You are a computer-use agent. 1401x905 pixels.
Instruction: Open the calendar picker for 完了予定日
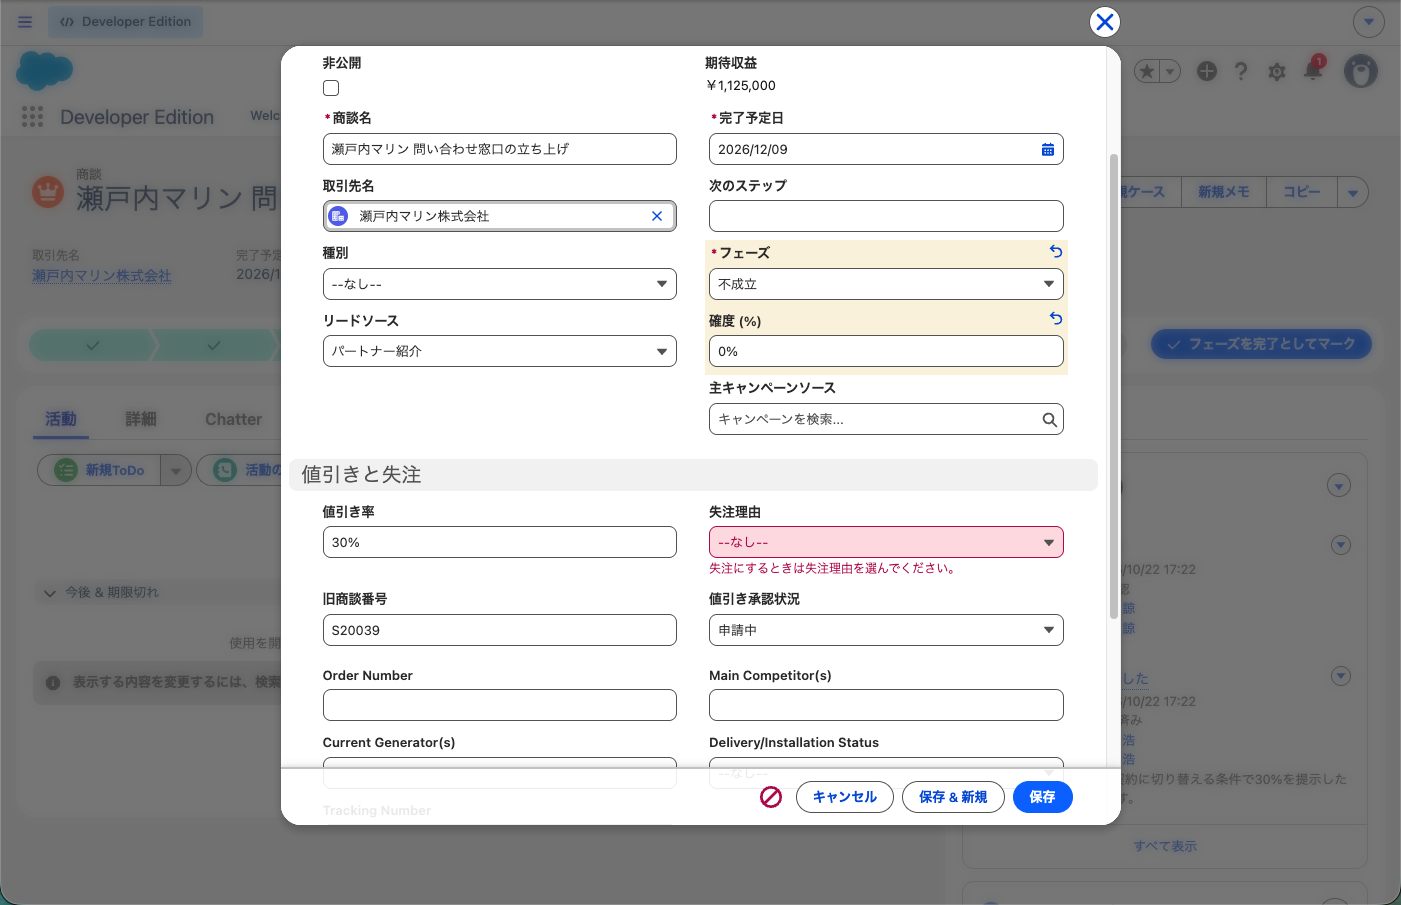(1047, 149)
